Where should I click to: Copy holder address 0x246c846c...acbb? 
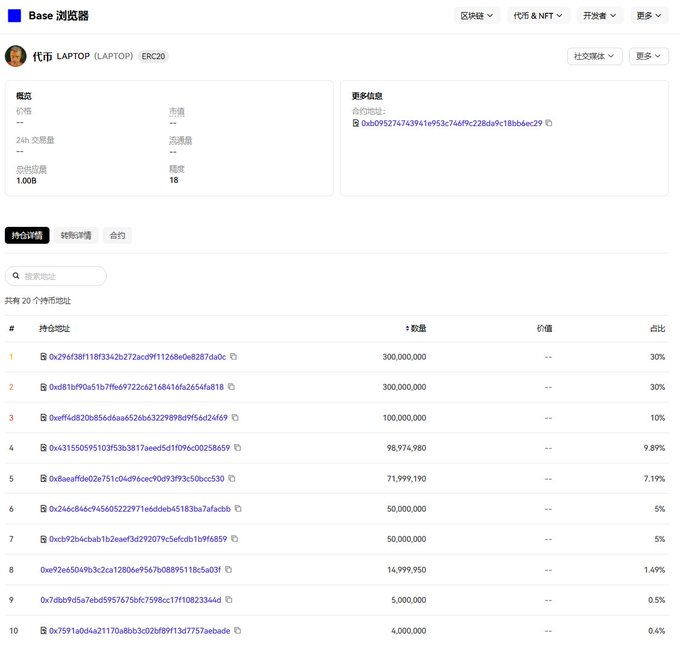click(238, 508)
